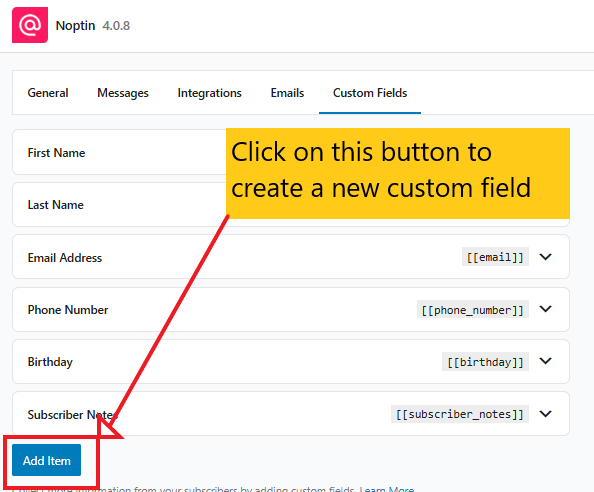Image resolution: width=594 pixels, height=492 pixels.
Task: Click the Phone Number label
Action: point(68,310)
